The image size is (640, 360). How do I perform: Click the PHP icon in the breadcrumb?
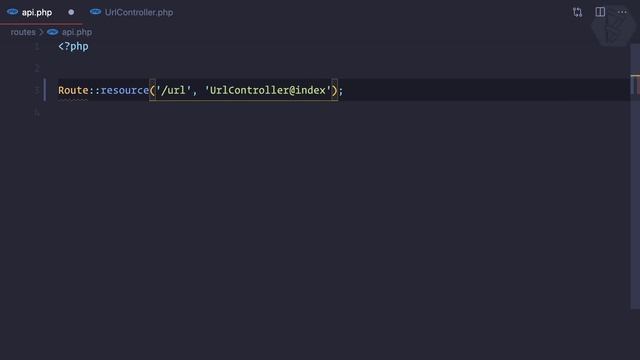[52, 32]
